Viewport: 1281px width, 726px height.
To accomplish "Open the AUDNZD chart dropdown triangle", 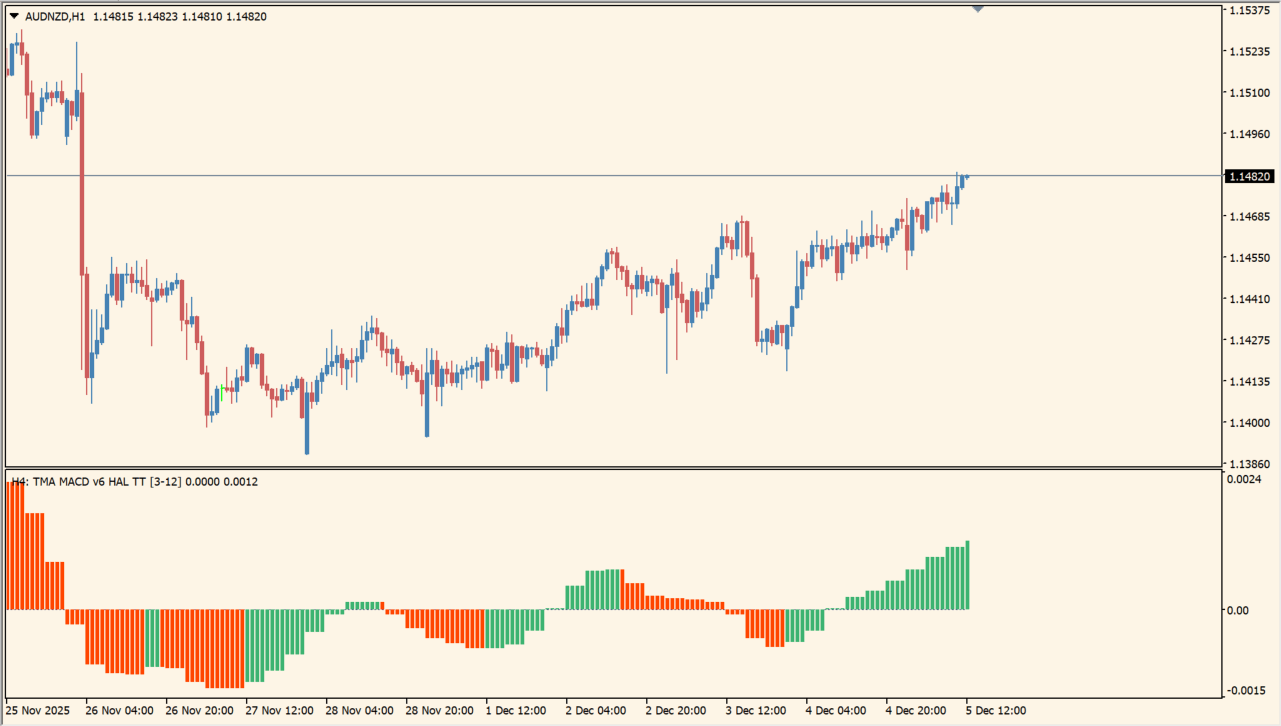I will pyautogui.click(x=12, y=15).
